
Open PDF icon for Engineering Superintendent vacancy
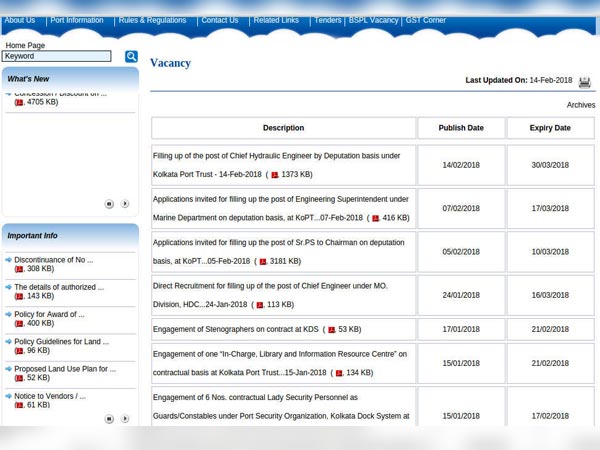375,218
